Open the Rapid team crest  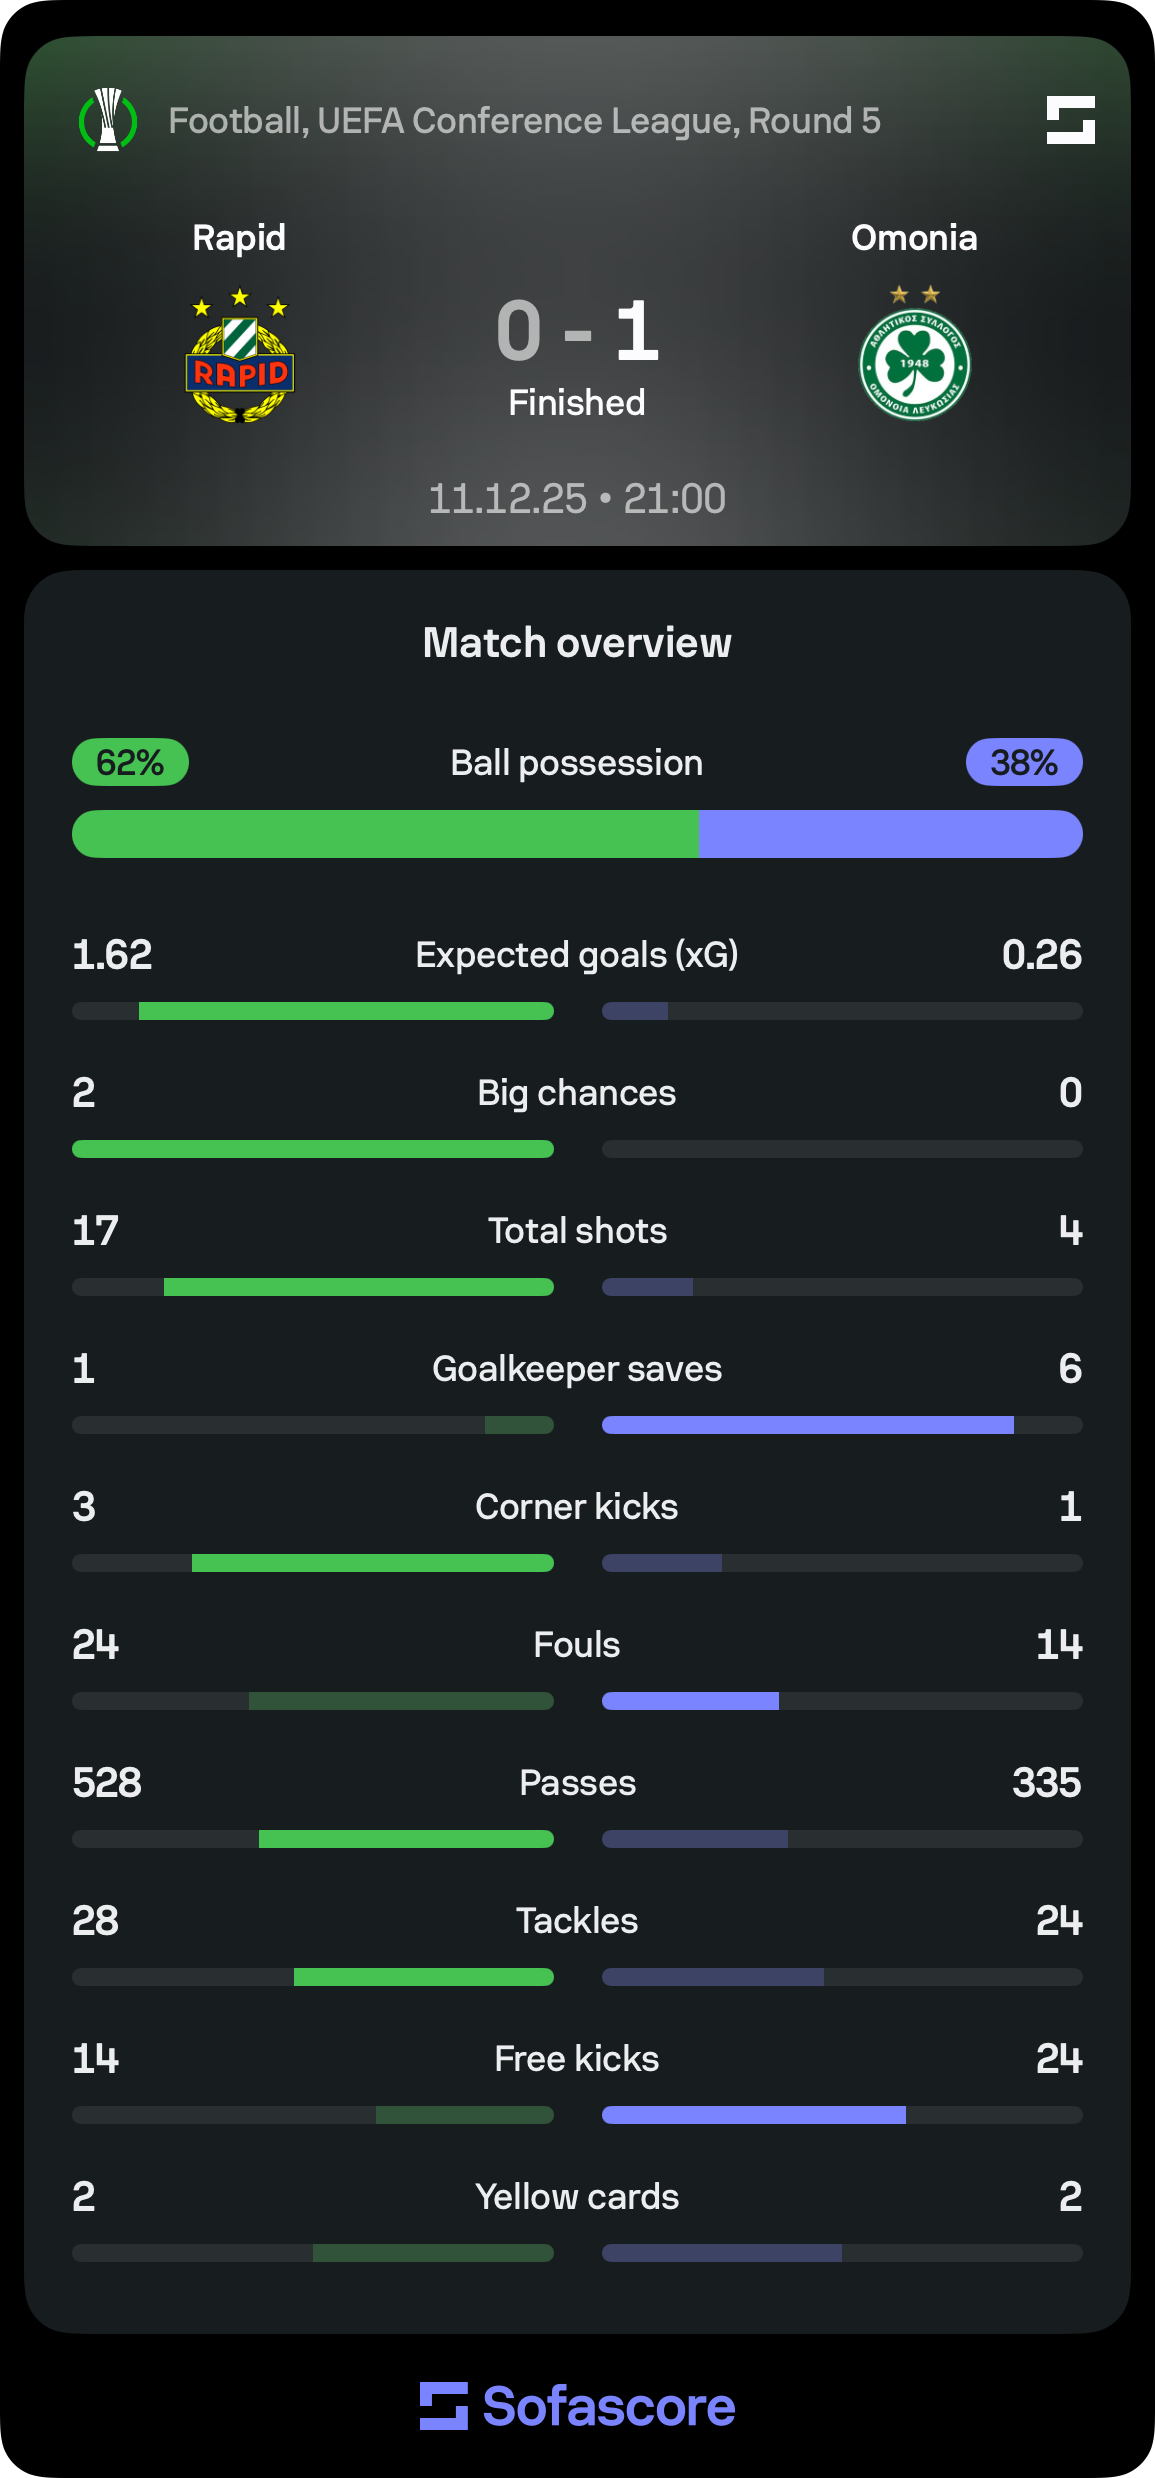(240, 358)
